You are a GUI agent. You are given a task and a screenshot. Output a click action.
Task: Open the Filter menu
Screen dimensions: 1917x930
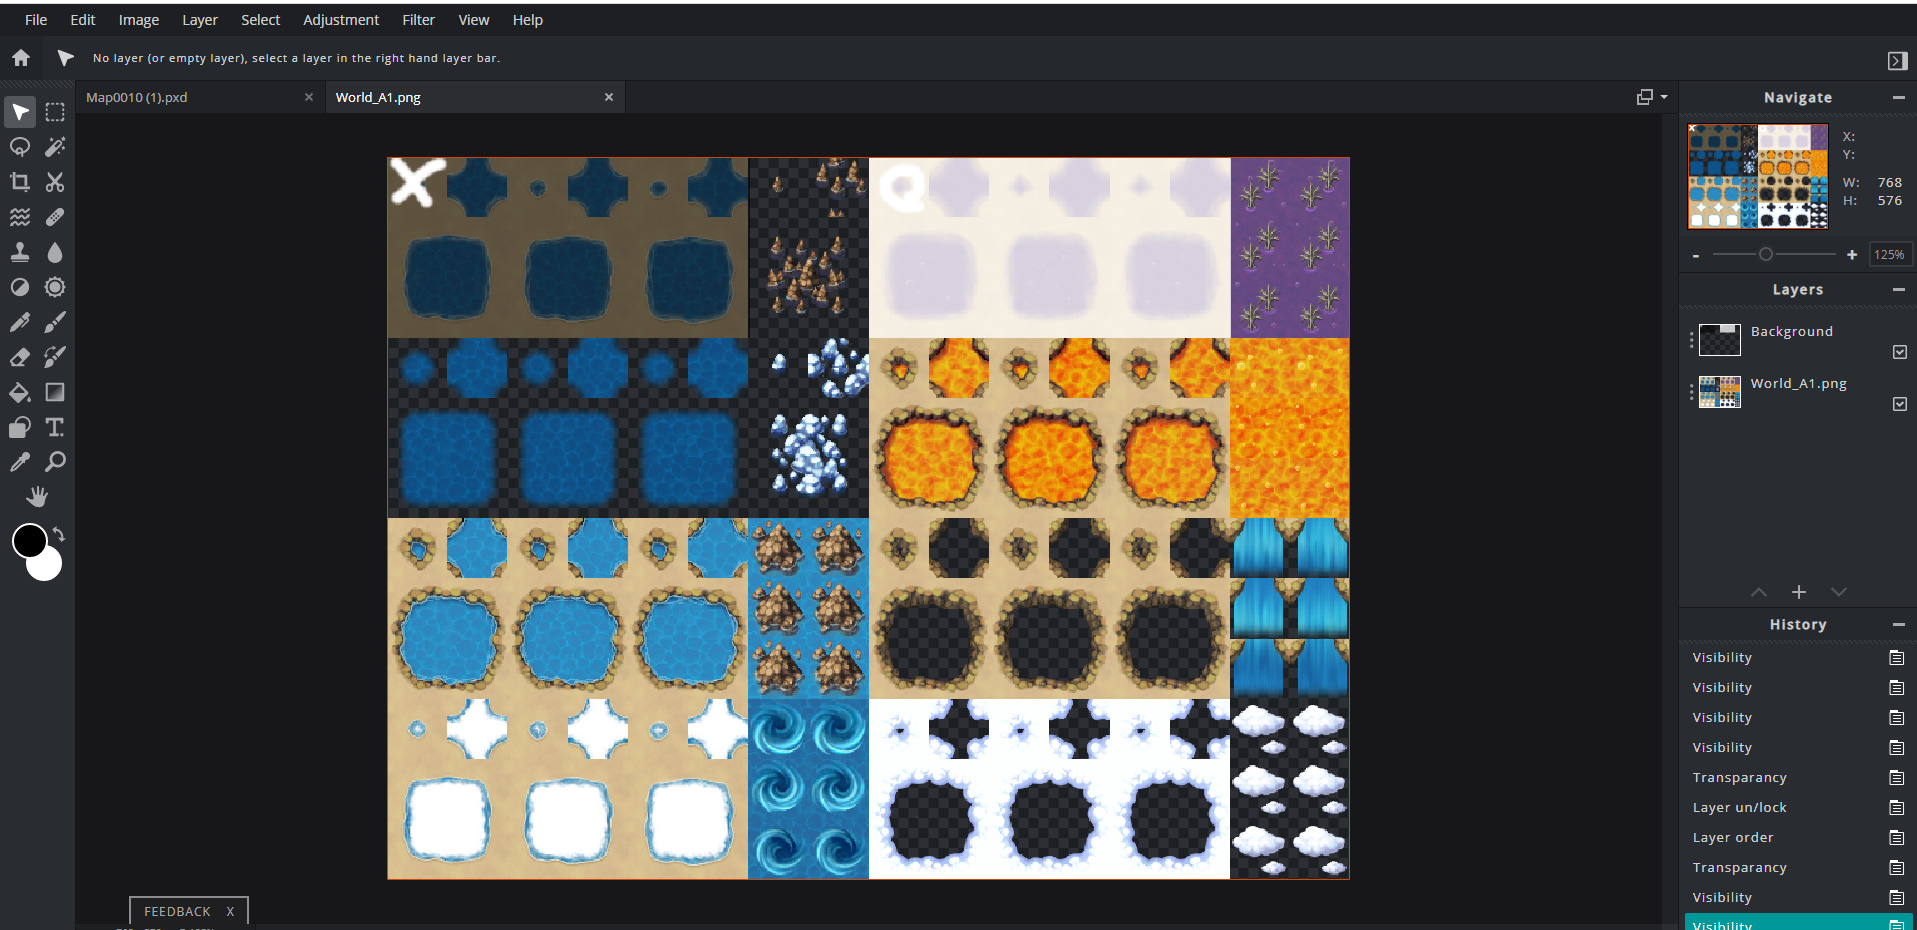418,20
